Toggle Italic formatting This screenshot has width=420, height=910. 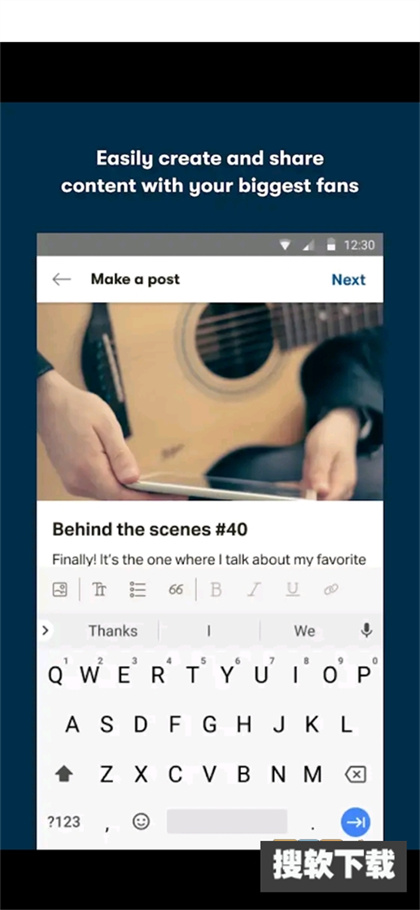254,590
